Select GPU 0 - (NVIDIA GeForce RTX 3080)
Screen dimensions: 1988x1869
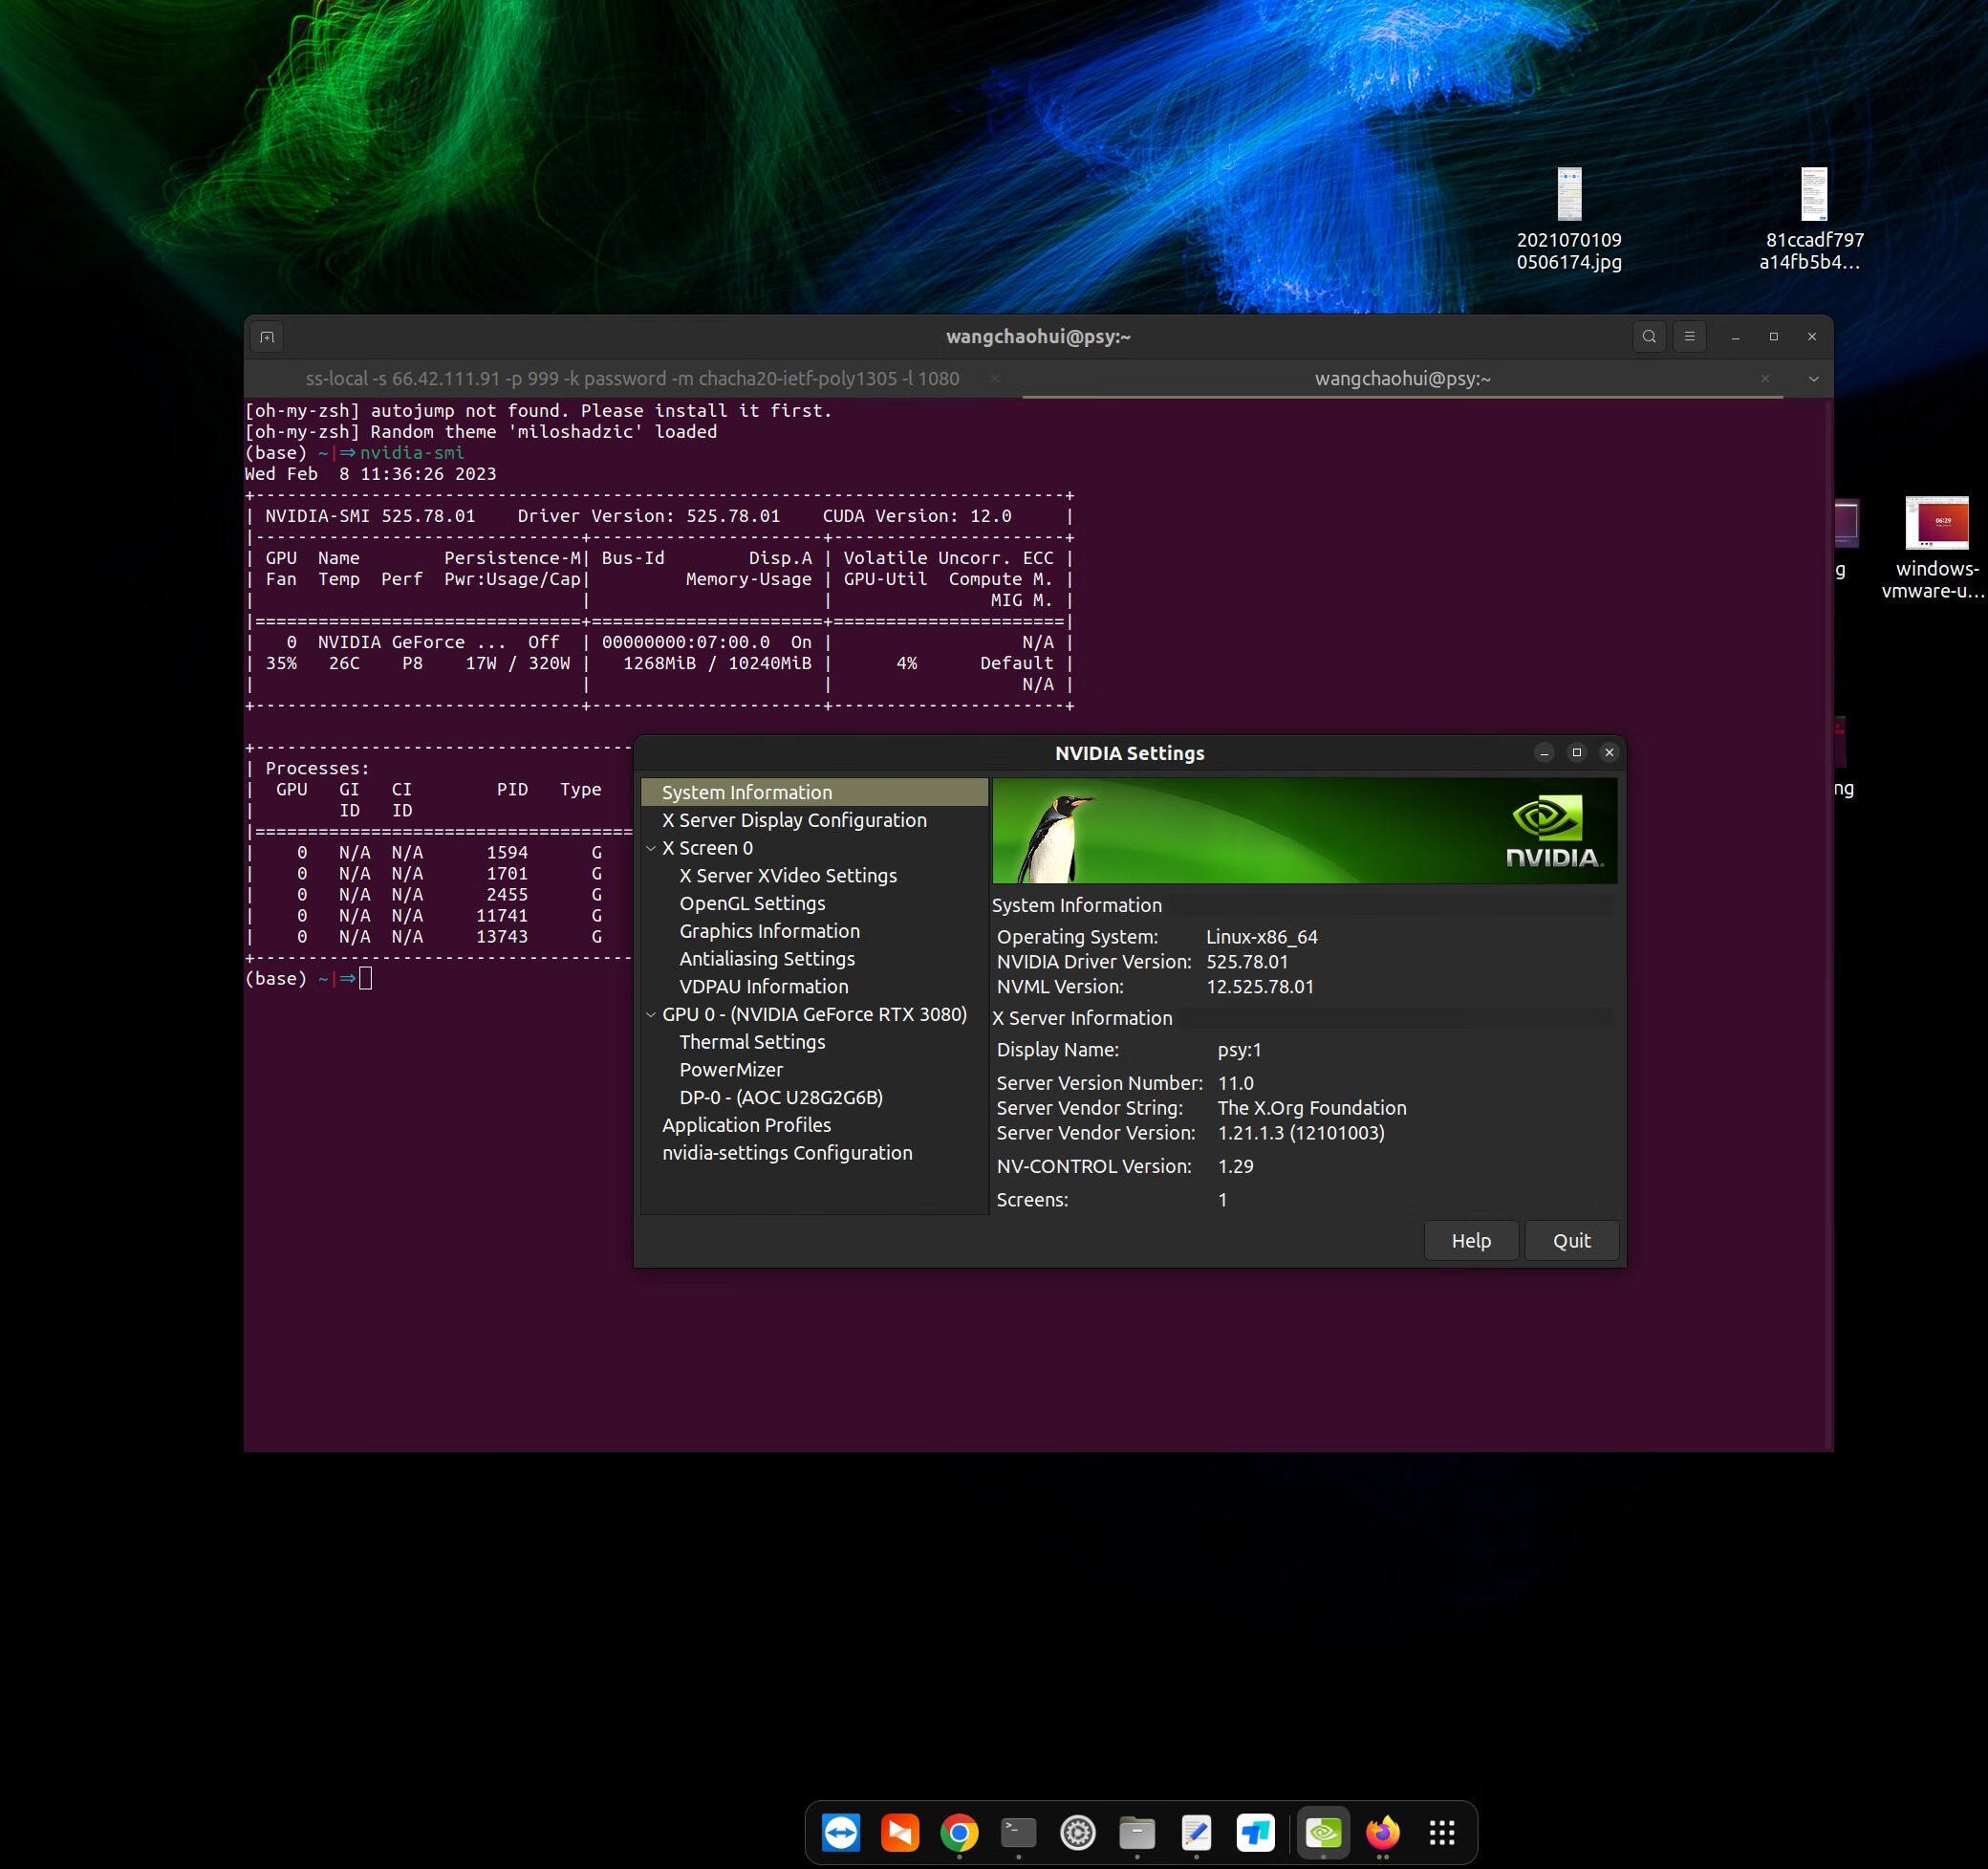[x=814, y=1014]
